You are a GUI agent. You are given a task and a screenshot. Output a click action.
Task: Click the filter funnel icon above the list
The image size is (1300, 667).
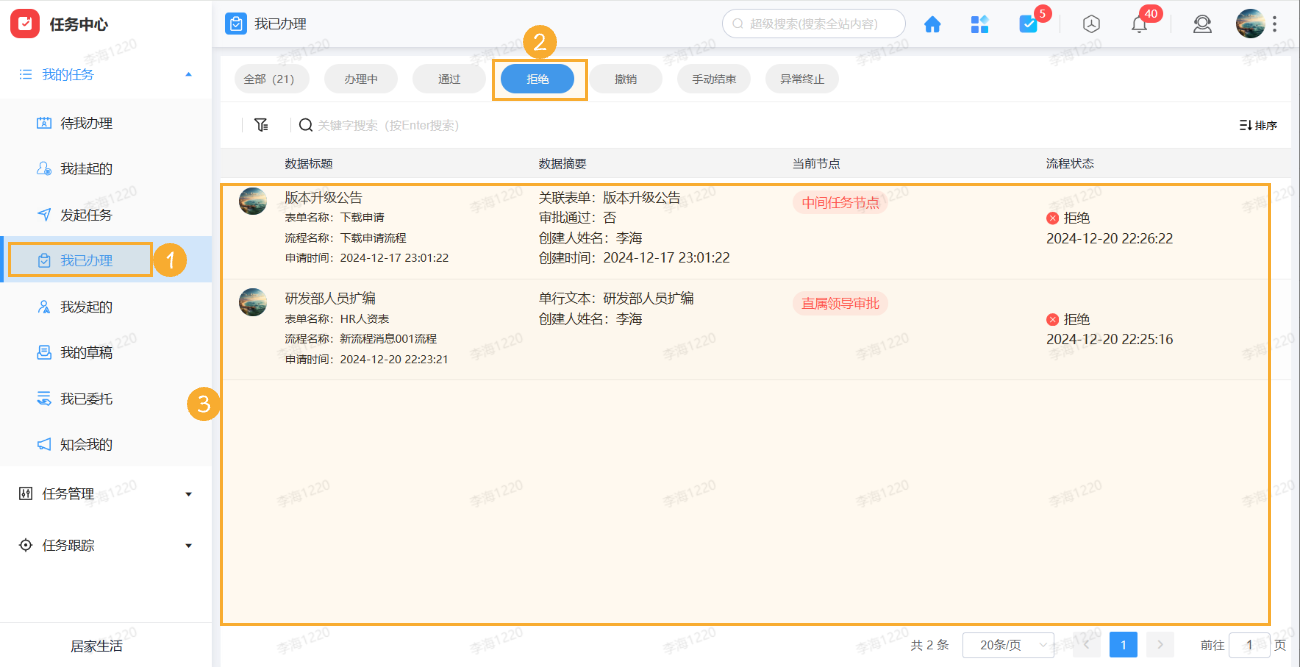pos(261,125)
